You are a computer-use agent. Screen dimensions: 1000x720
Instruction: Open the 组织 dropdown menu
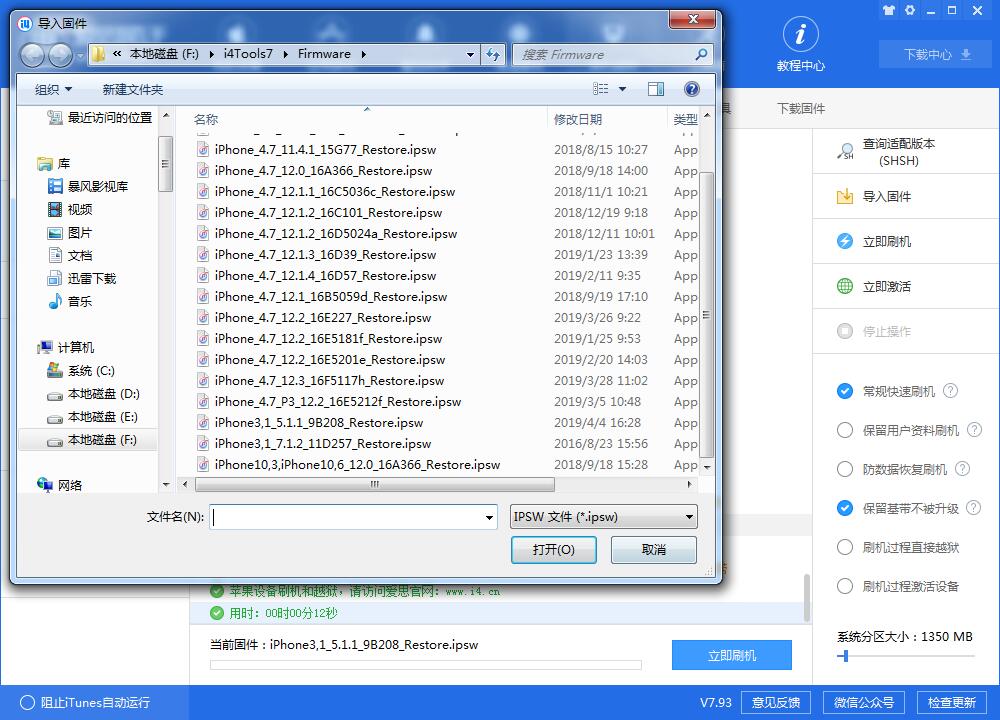pos(53,89)
